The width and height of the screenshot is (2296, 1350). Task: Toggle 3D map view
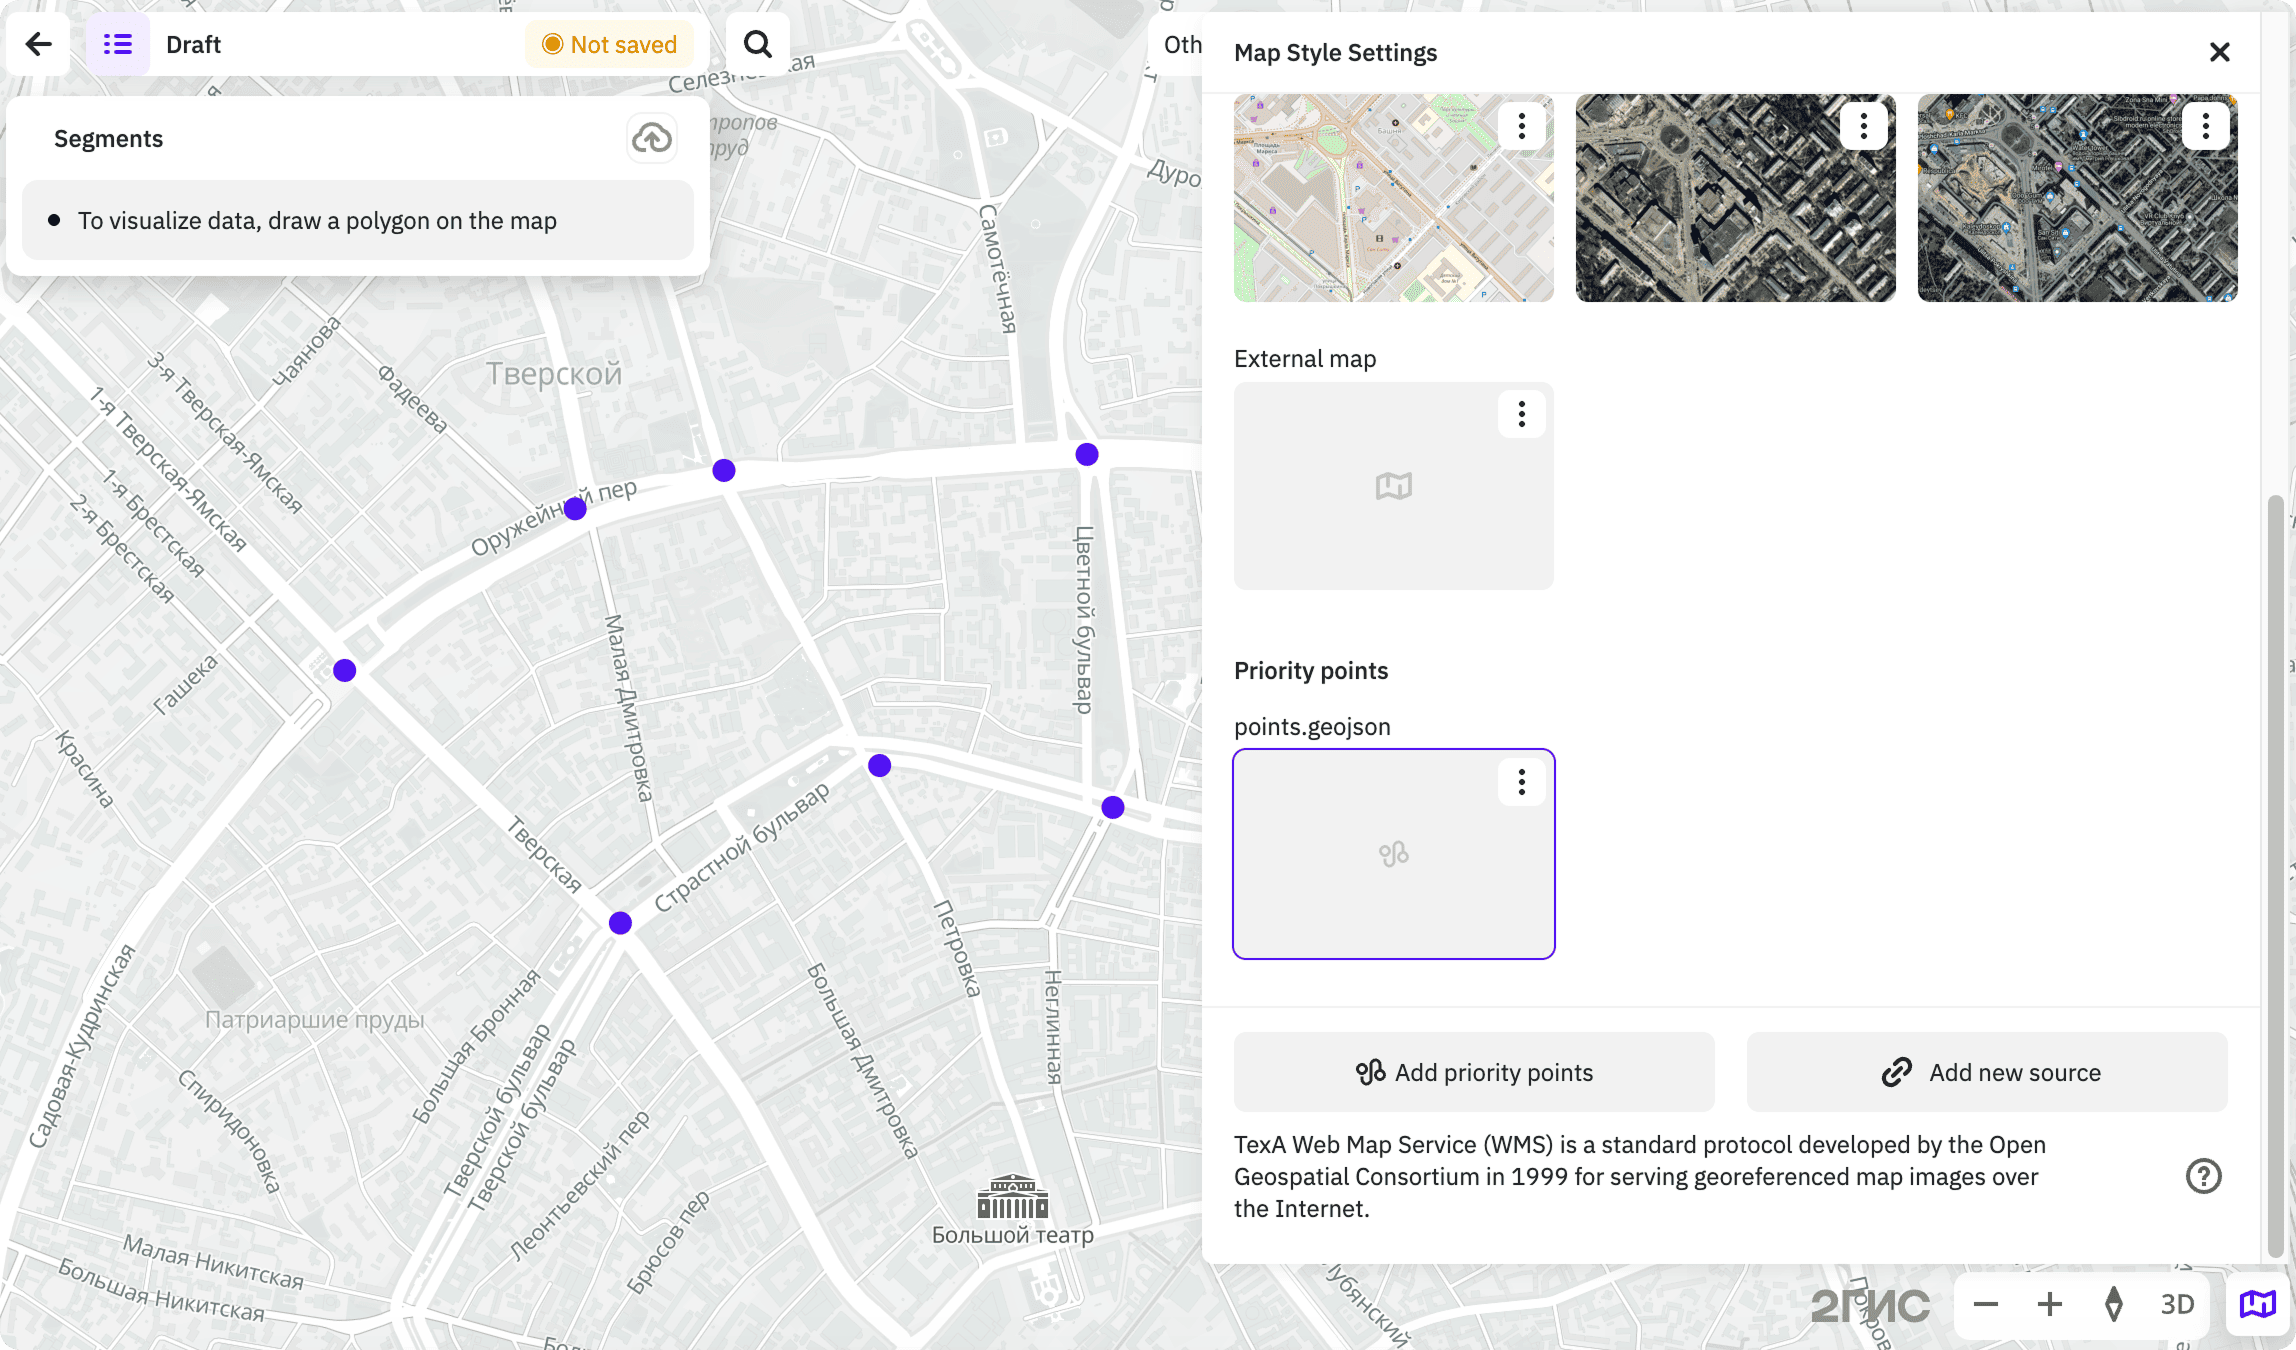(2177, 1304)
